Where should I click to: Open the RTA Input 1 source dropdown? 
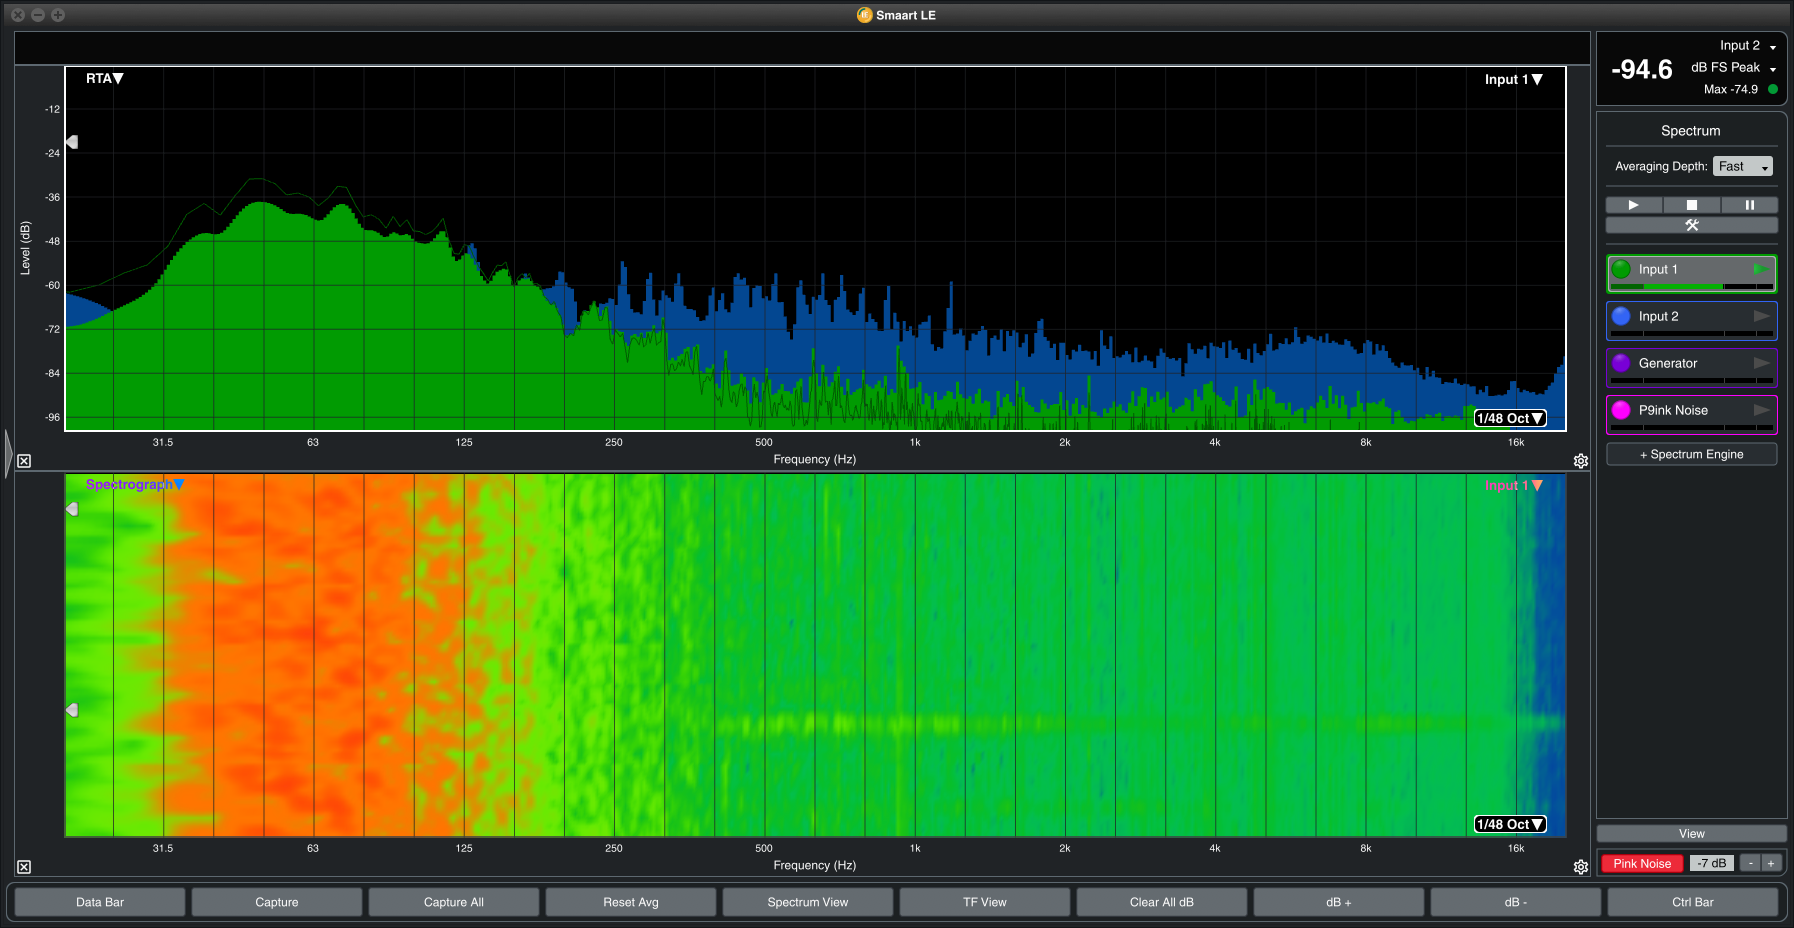tap(1513, 79)
